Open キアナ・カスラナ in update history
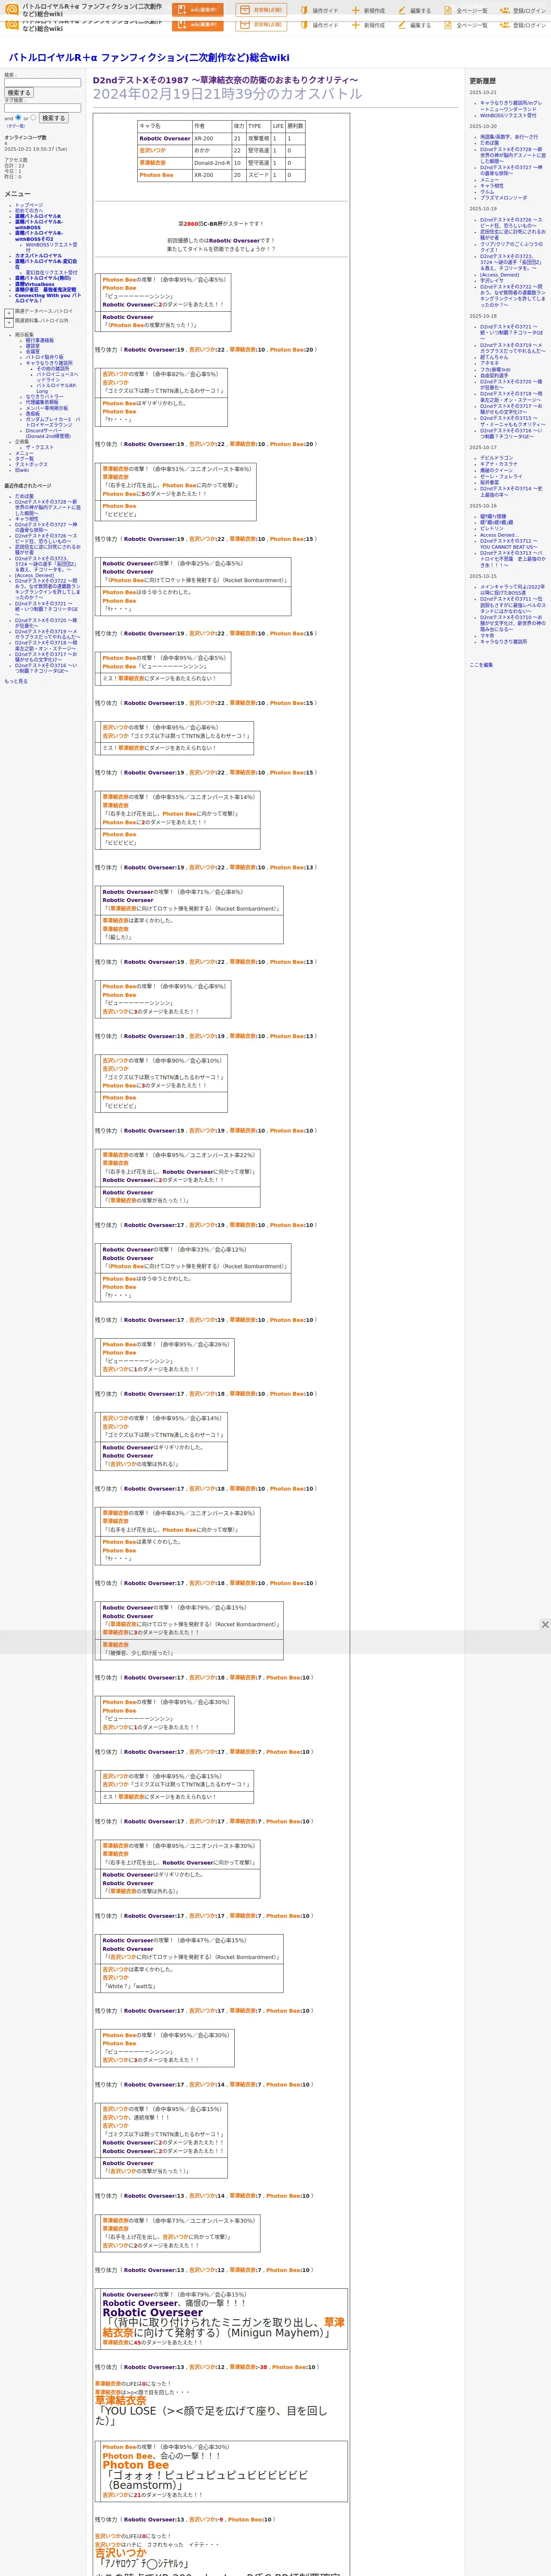Screen dimensions: 551x2576 (499, 464)
